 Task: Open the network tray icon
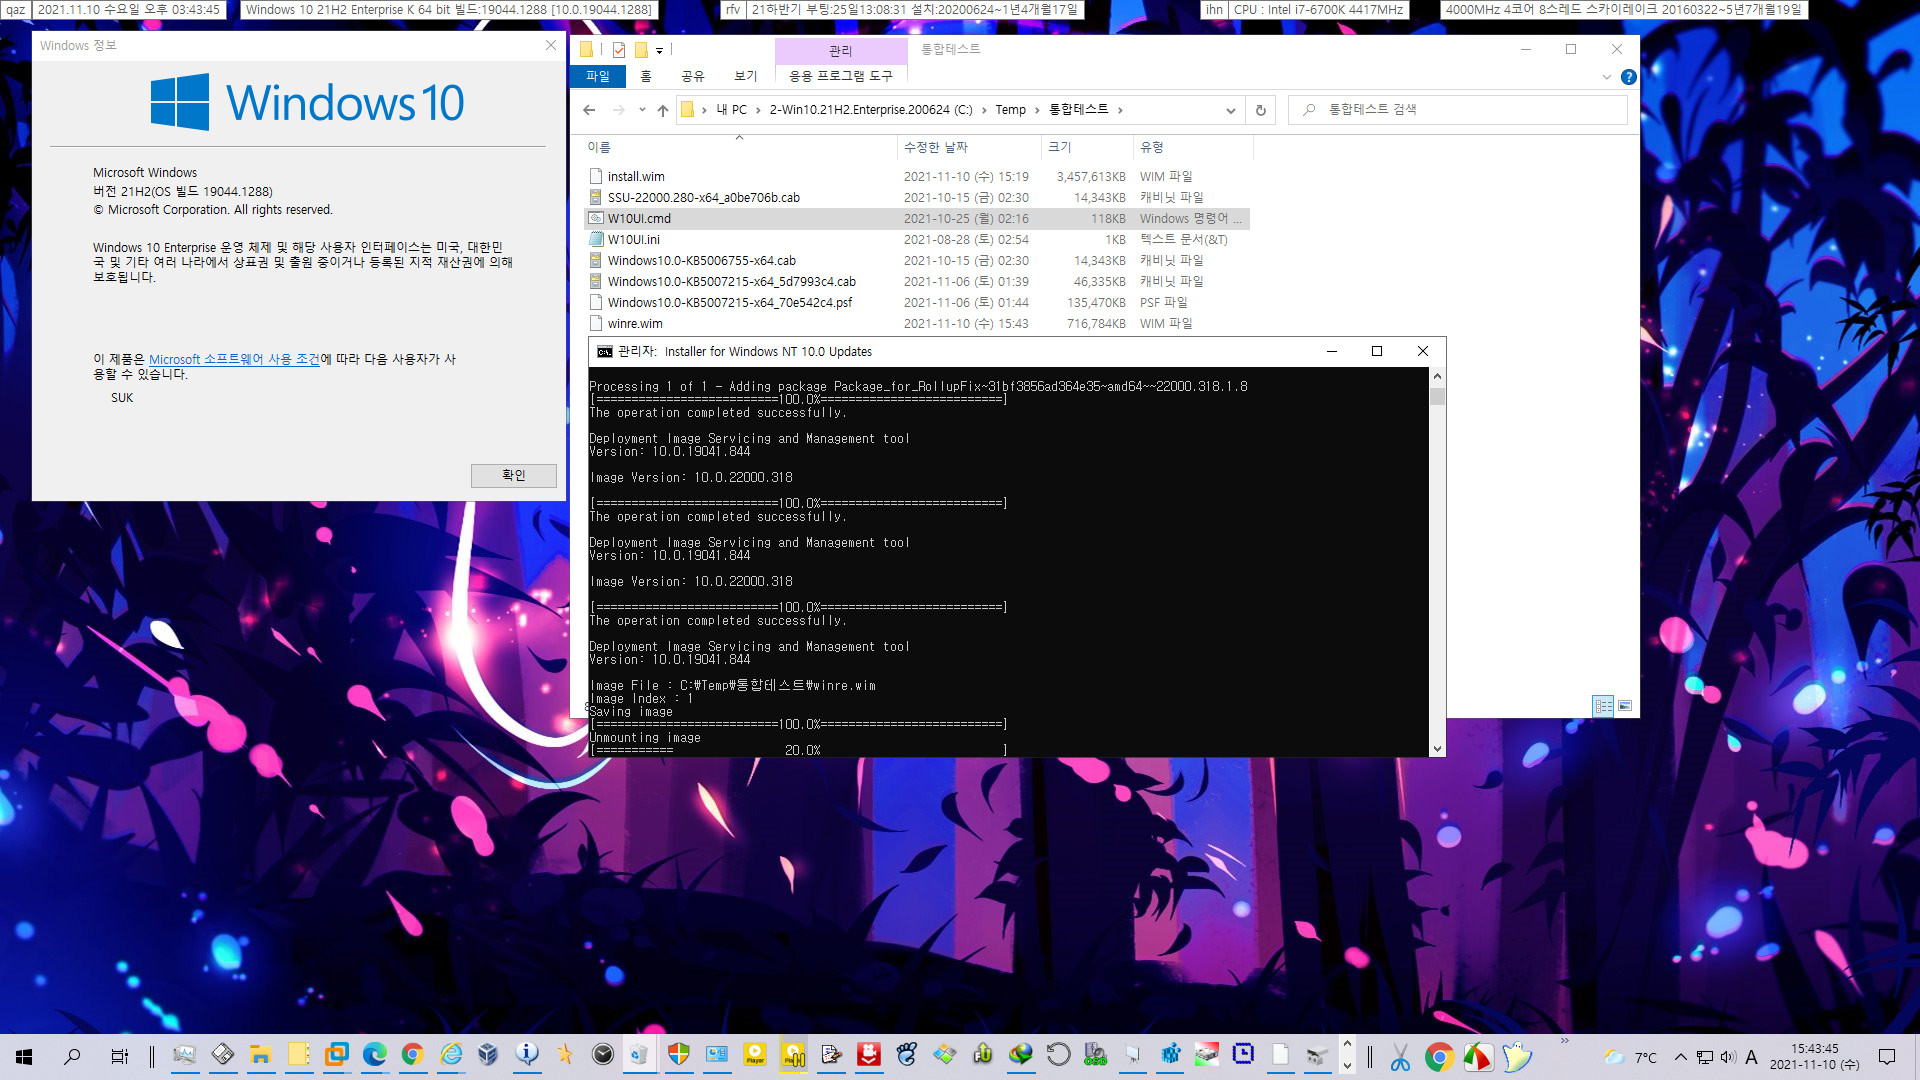click(x=1705, y=1057)
